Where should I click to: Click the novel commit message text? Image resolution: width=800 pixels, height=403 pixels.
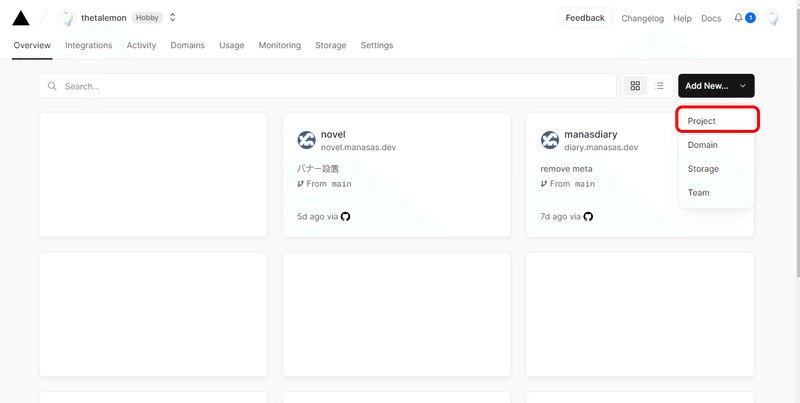tap(318, 169)
